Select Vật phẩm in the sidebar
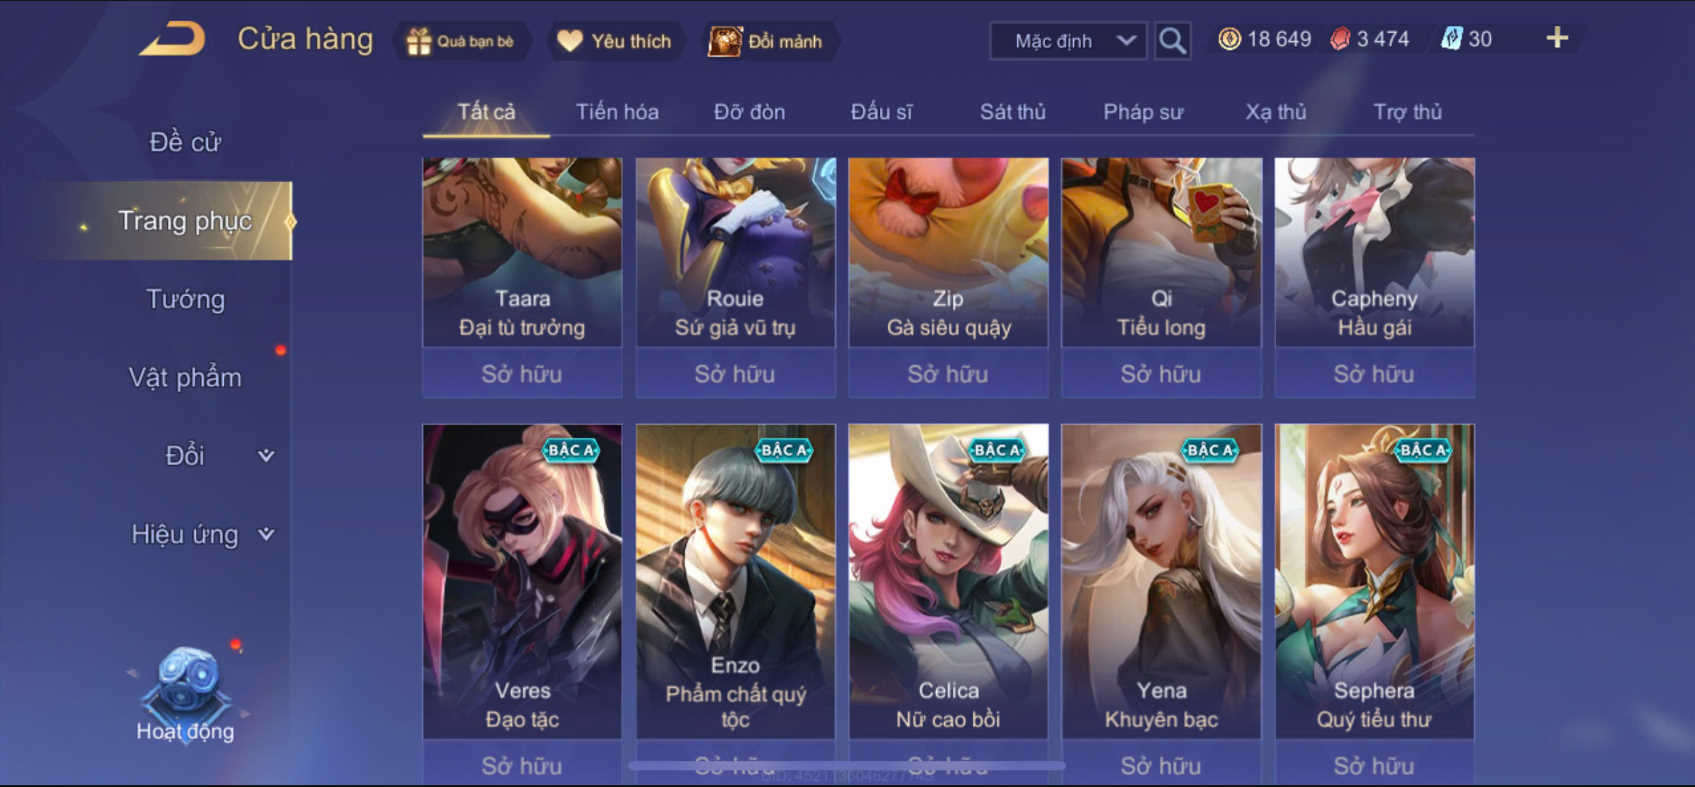Viewport: 1695px width, 787px height. coord(186,377)
